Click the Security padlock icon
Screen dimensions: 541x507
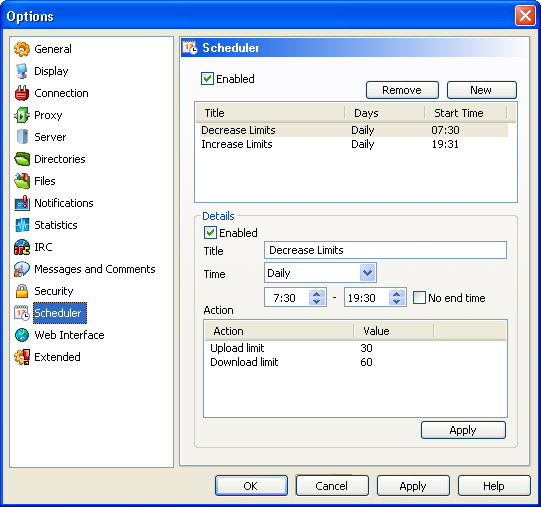click(x=22, y=291)
